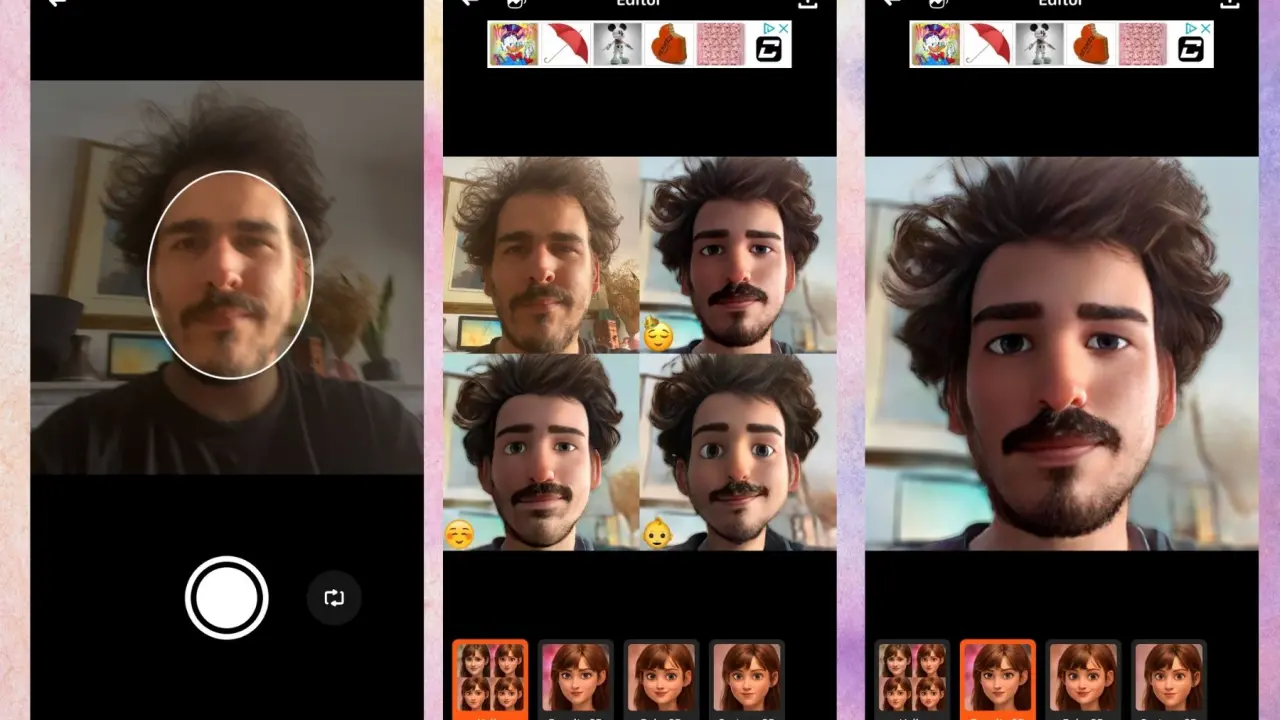Viewport: 1280px width, 720px height.
Task: Select the orange-highlighted four-face style in grid editor
Action: tap(490, 678)
